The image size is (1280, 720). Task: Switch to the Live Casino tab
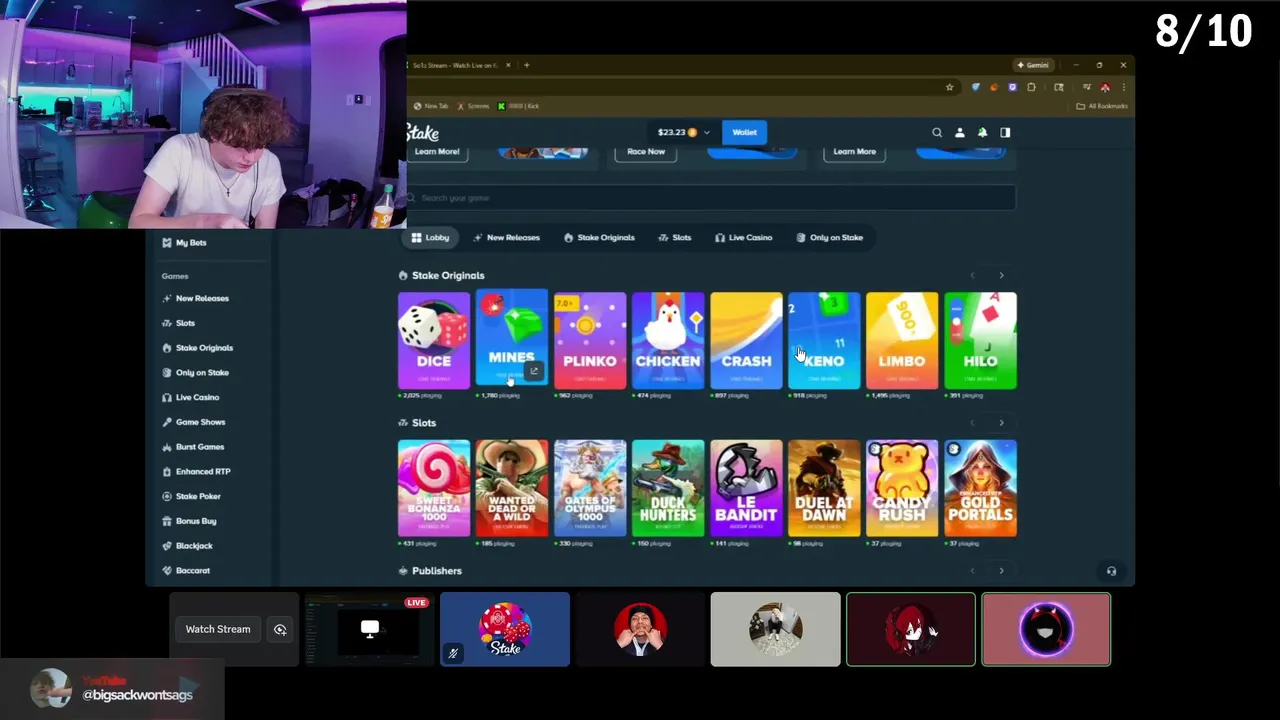click(x=744, y=238)
